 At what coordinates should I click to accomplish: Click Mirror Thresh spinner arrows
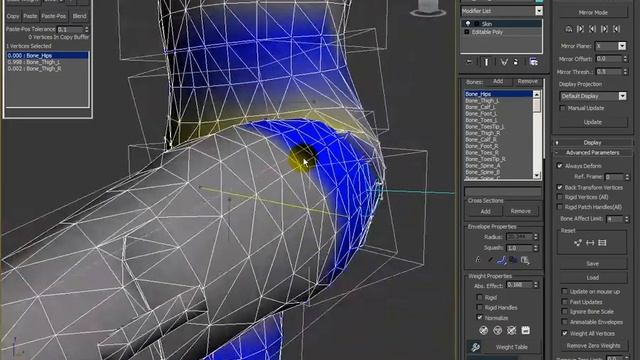tap(625, 72)
